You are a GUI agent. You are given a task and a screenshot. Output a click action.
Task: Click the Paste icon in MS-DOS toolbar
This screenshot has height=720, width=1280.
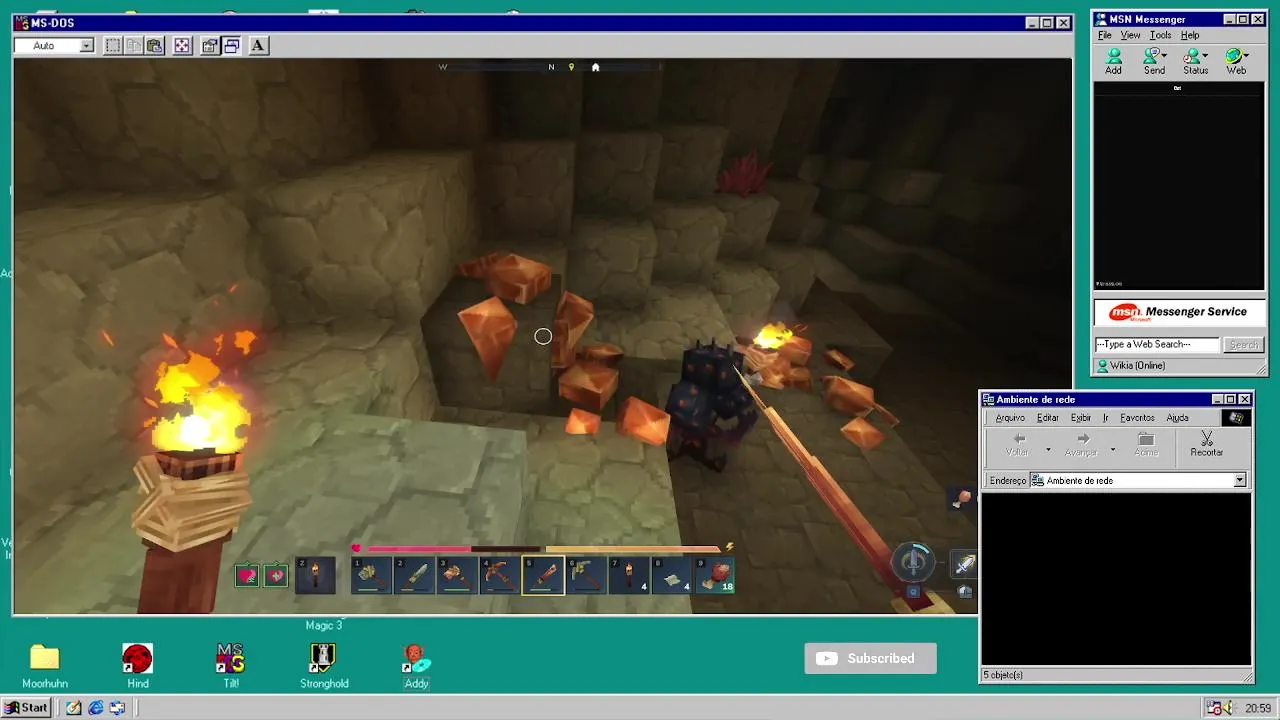click(x=155, y=45)
